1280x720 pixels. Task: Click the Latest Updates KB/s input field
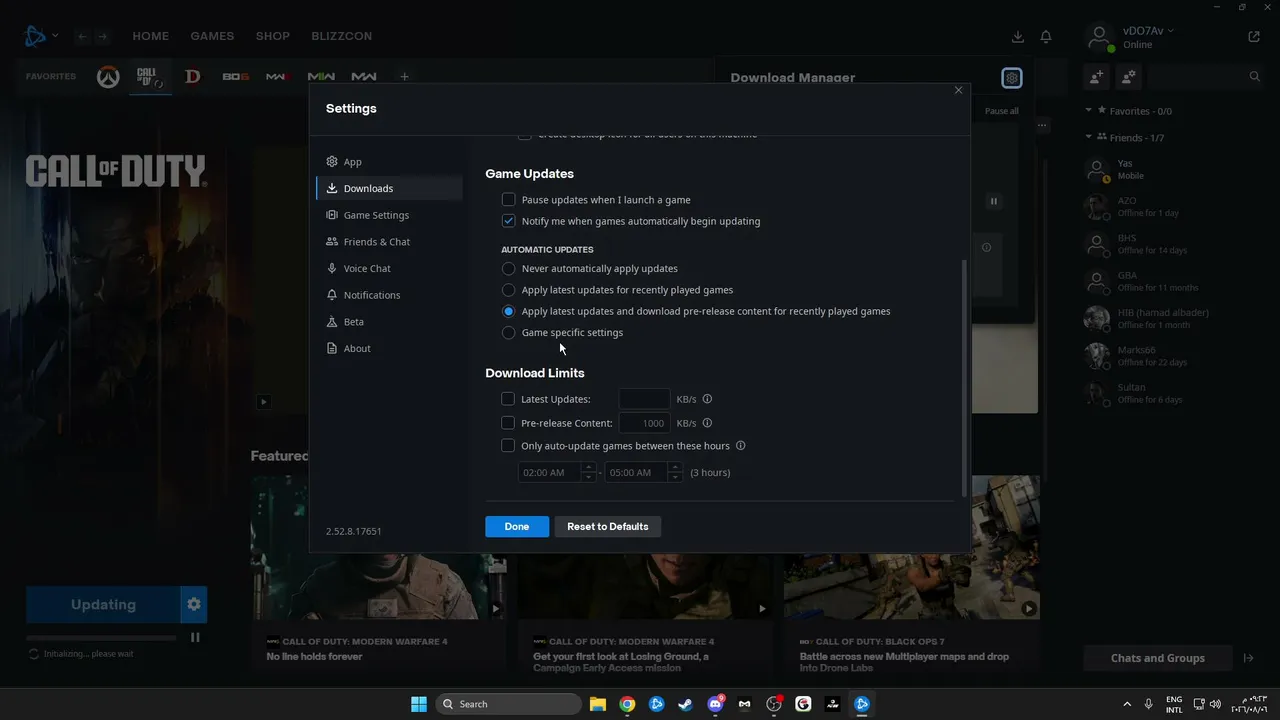645,399
